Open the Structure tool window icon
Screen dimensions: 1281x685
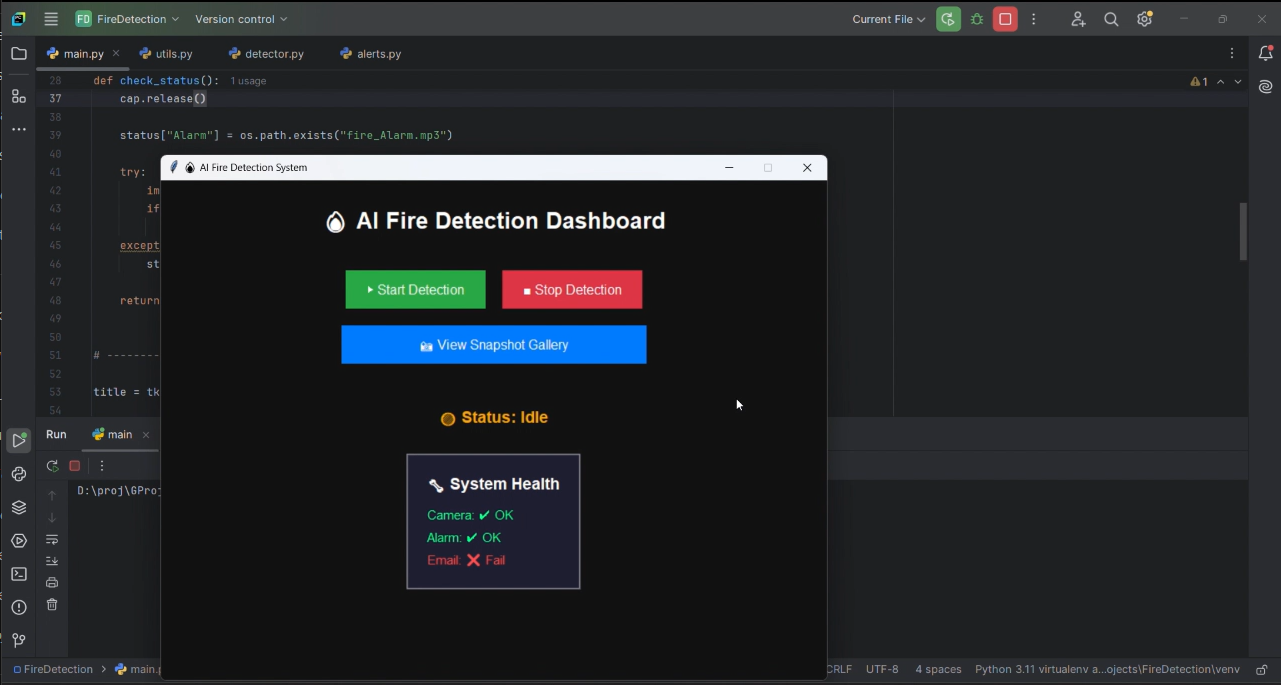point(18,96)
